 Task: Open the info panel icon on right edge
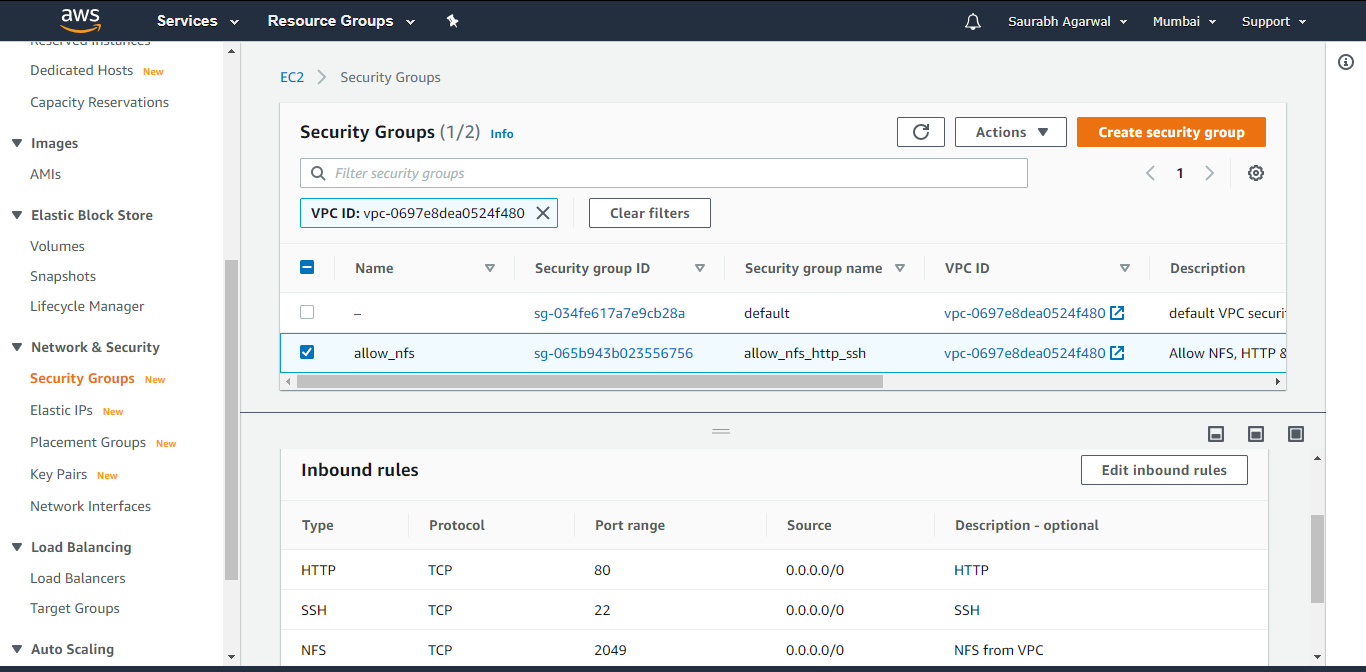click(1345, 61)
